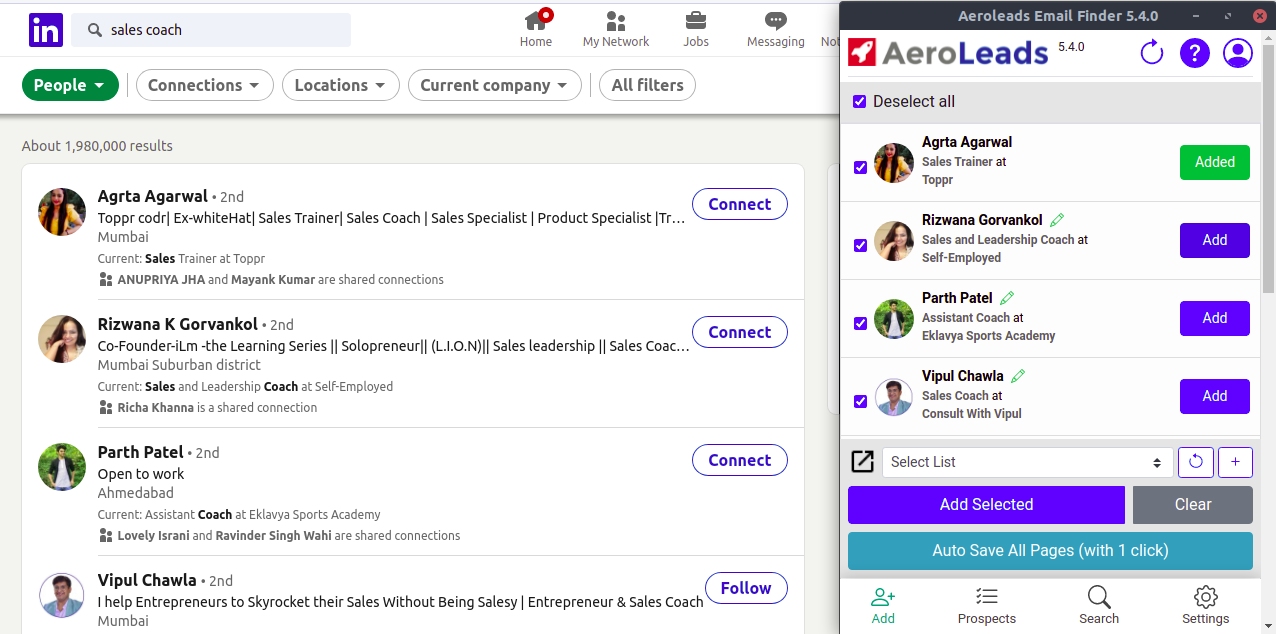Open Rizwana K Gorvankol's profile name link
The width and height of the screenshot is (1276, 634).
[x=178, y=324]
